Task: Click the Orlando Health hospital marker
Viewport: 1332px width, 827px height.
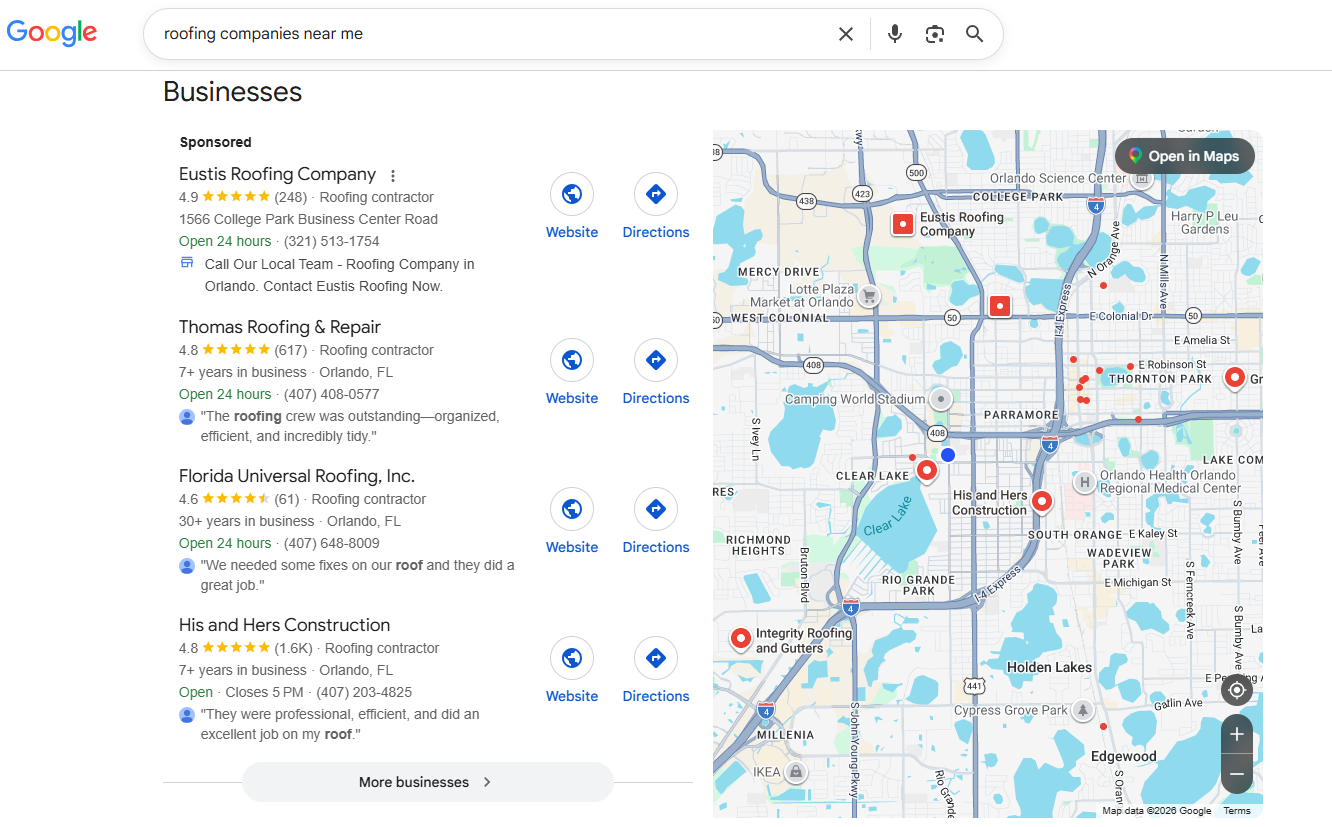Action: pos(1085,483)
